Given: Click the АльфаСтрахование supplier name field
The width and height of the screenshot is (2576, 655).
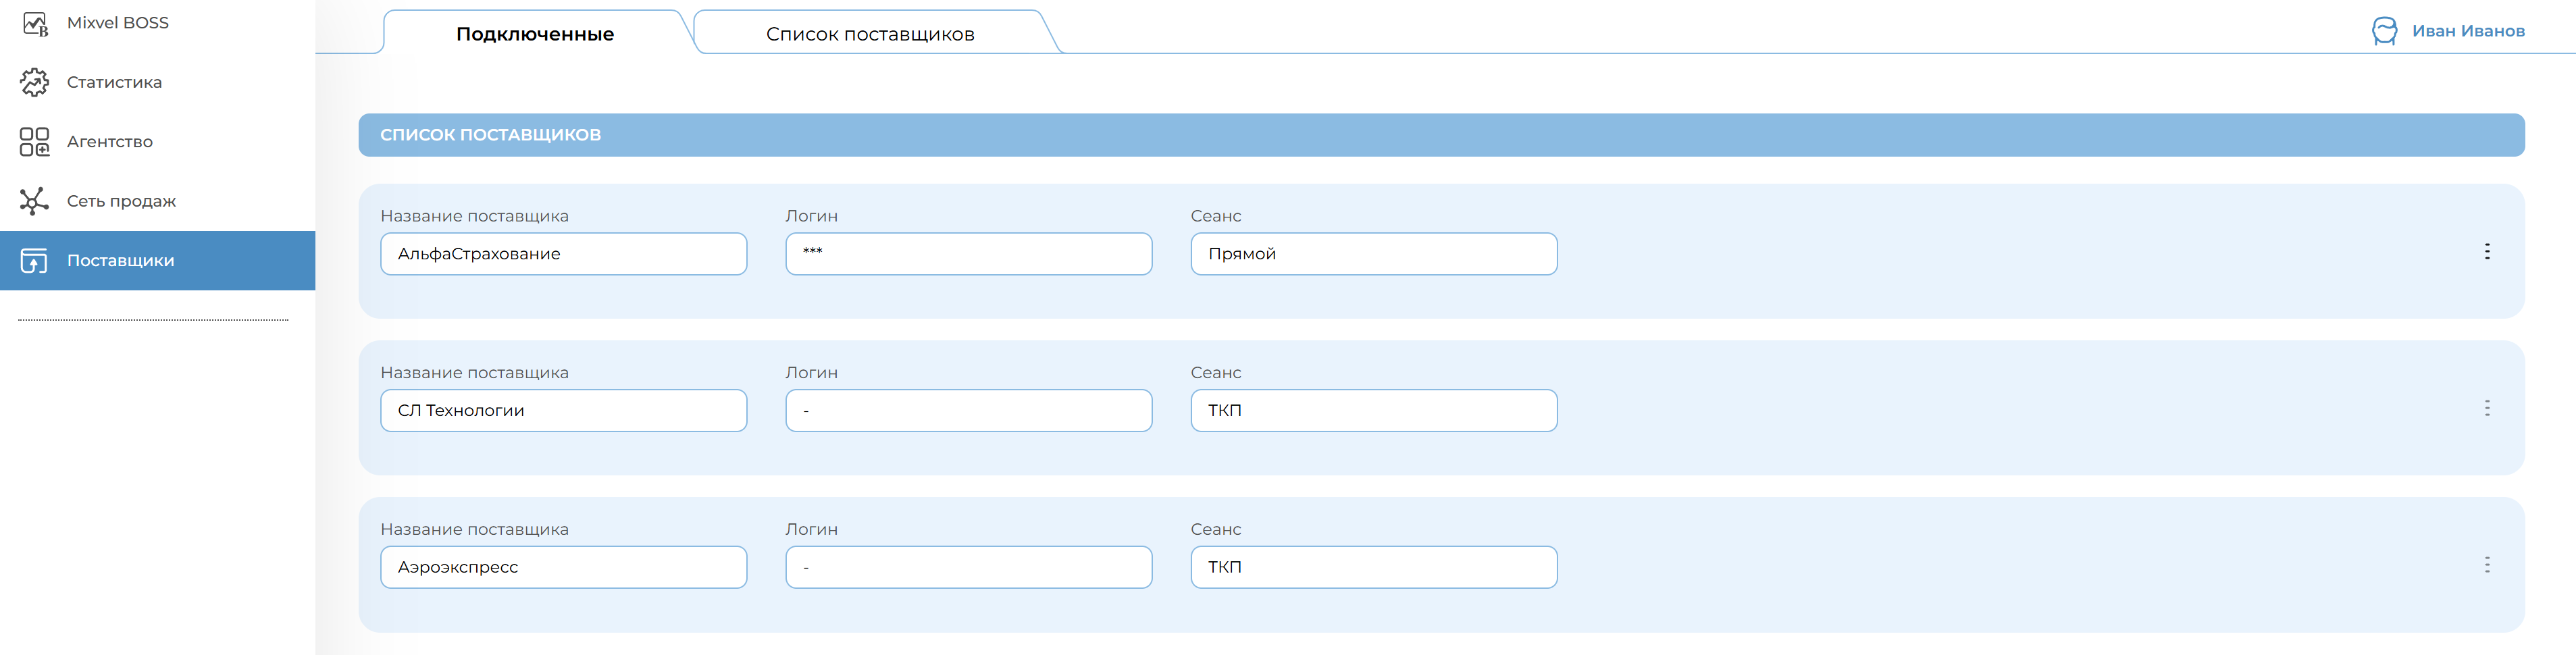Looking at the screenshot, I should point(563,254).
